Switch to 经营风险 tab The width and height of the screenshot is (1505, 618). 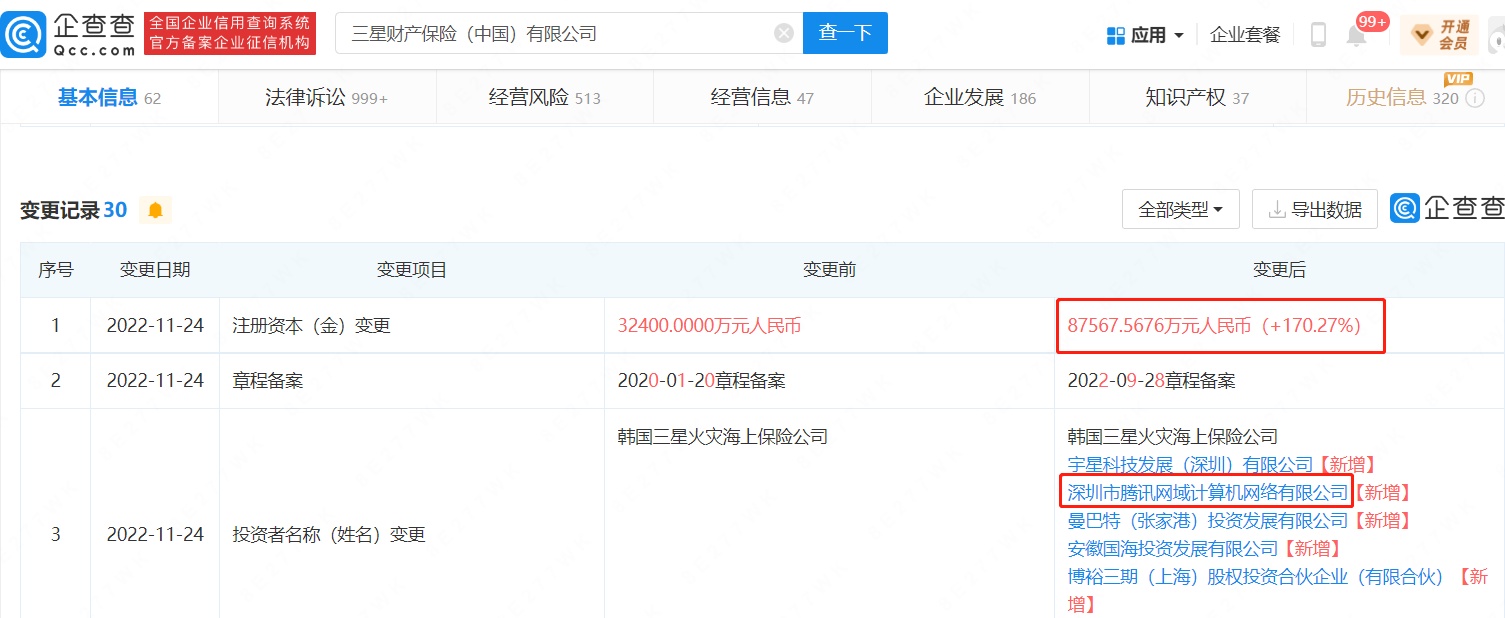click(544, 97)
